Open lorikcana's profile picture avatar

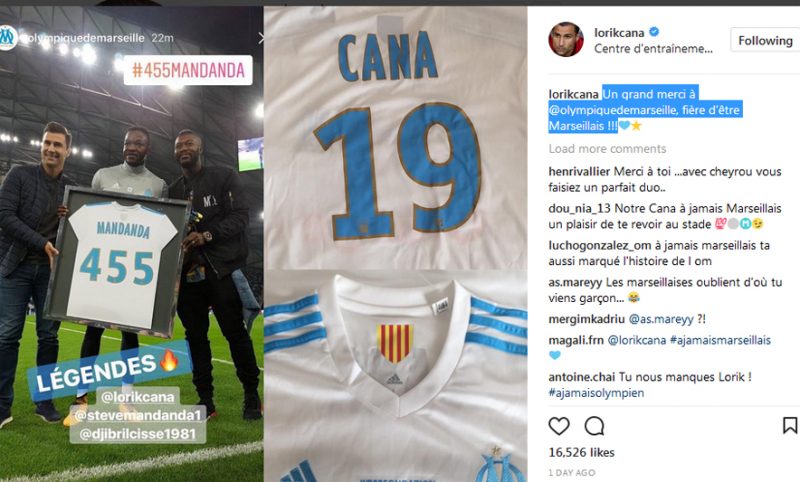click(x=566, y=39)
